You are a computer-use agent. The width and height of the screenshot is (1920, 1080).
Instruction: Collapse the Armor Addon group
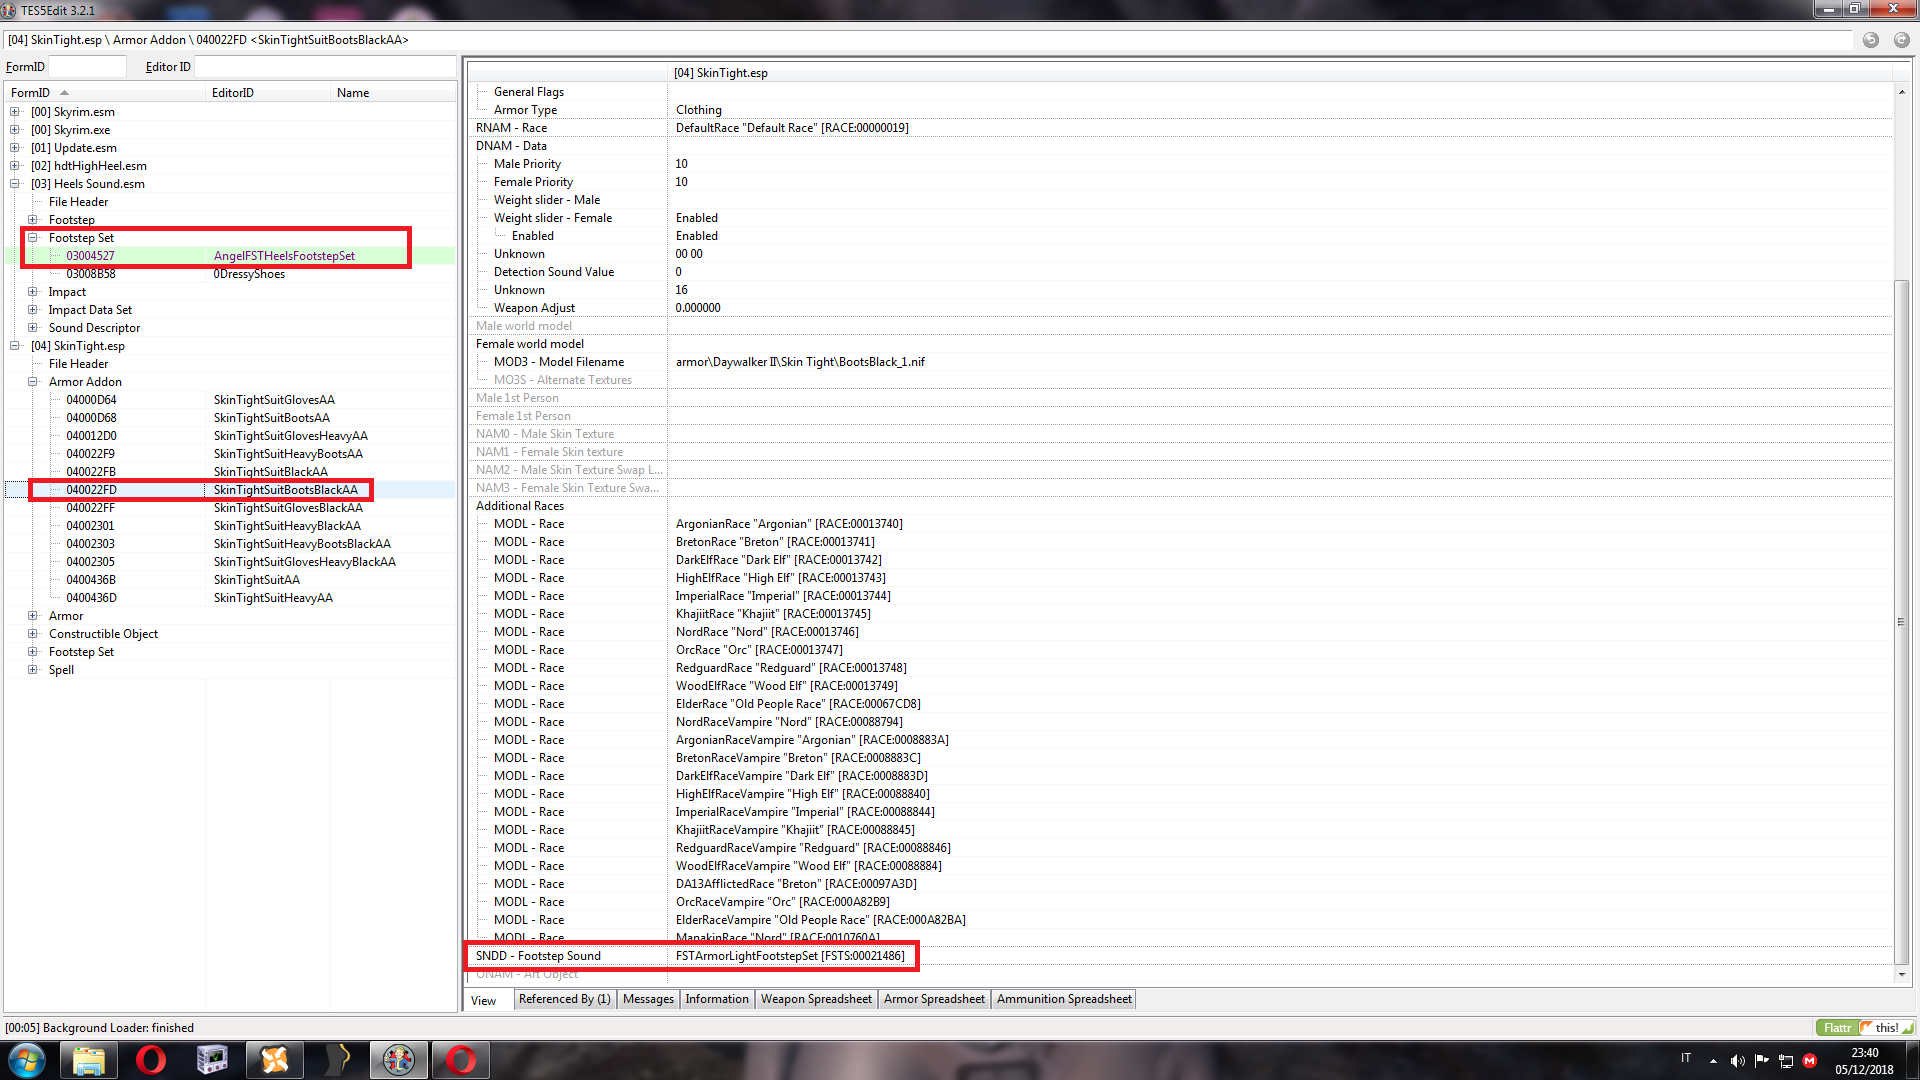point(33,382)
